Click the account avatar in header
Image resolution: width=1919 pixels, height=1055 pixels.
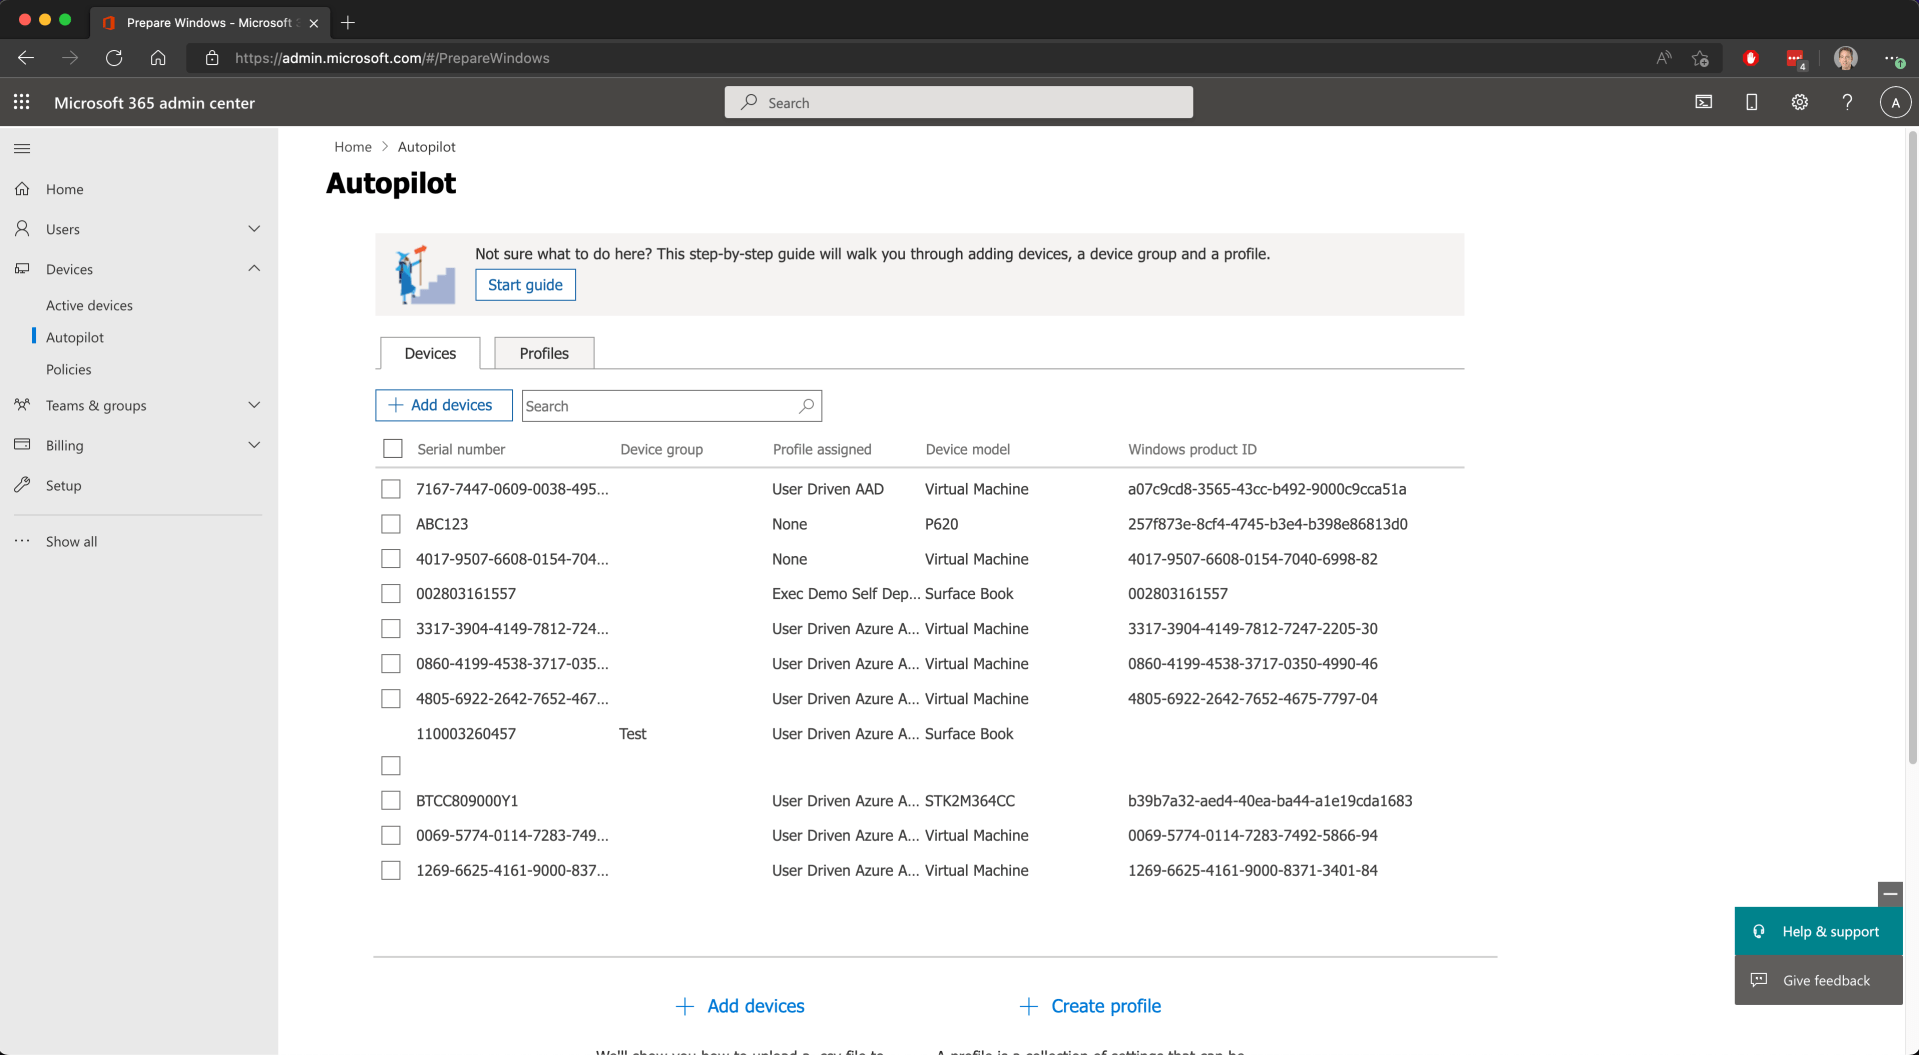point(1895,102)
